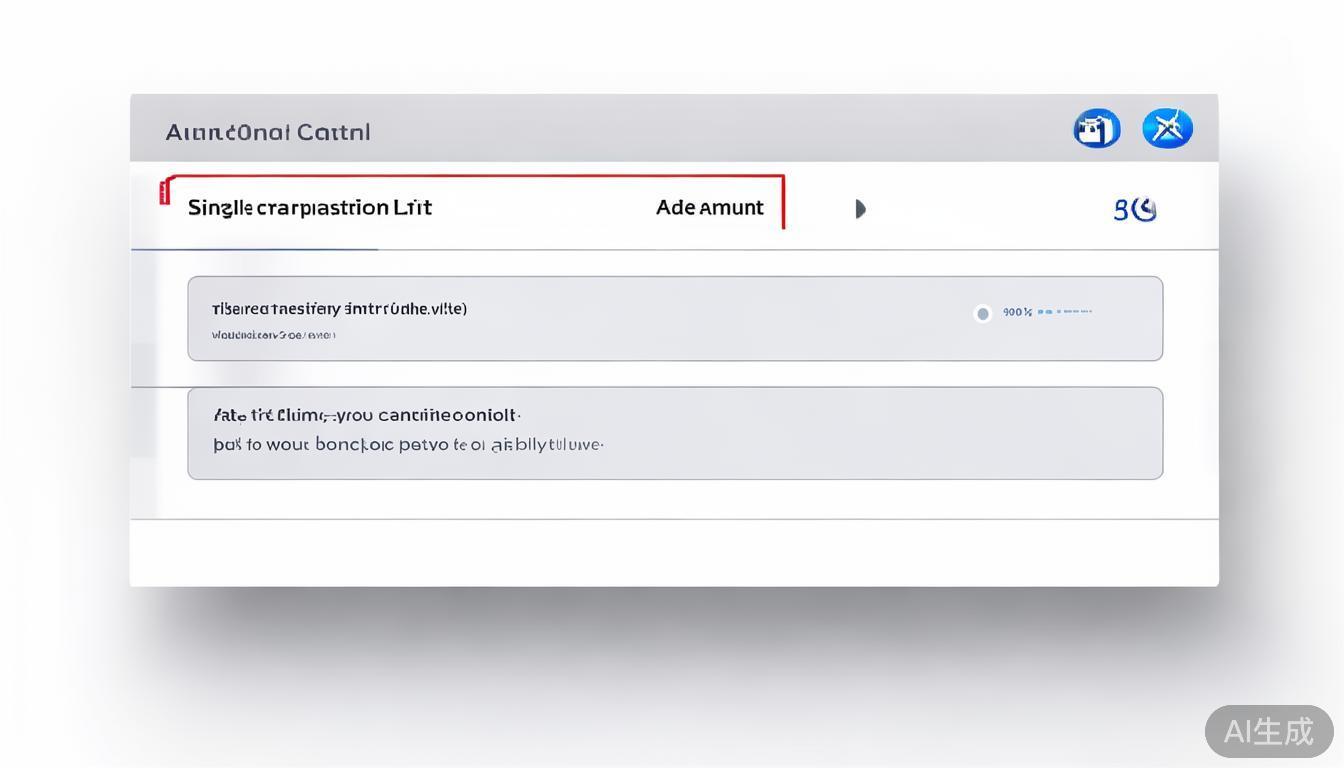Select the radio button beside 900%
The height and width of the screenshot is (768, 1344).
point(982,314)
